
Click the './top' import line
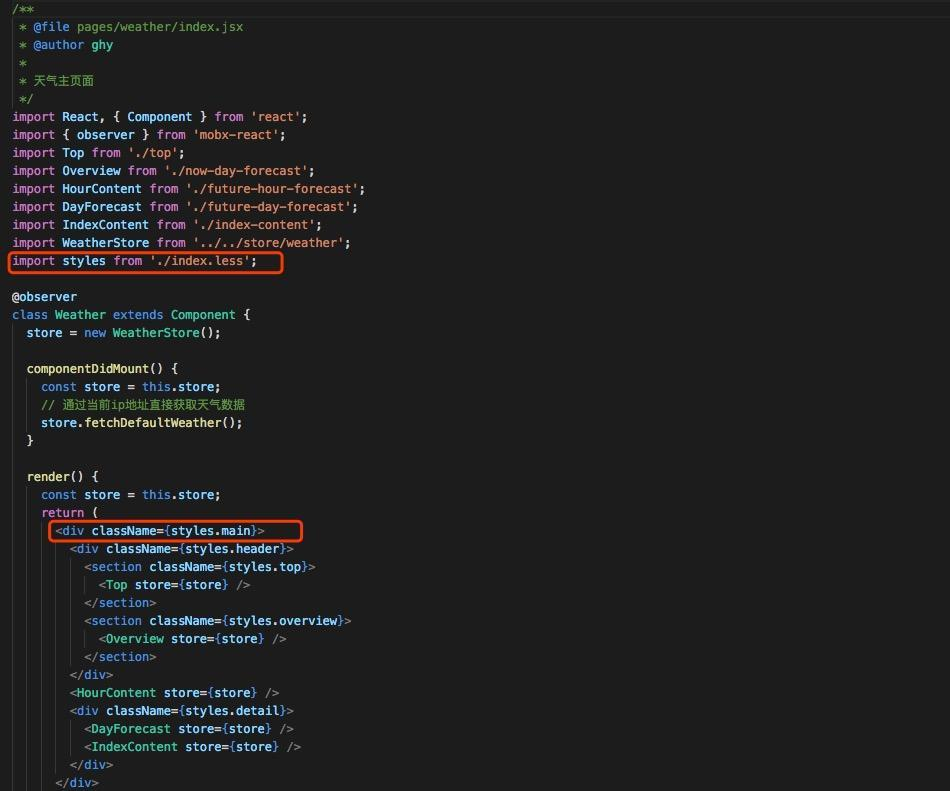[x=98, y=153]
